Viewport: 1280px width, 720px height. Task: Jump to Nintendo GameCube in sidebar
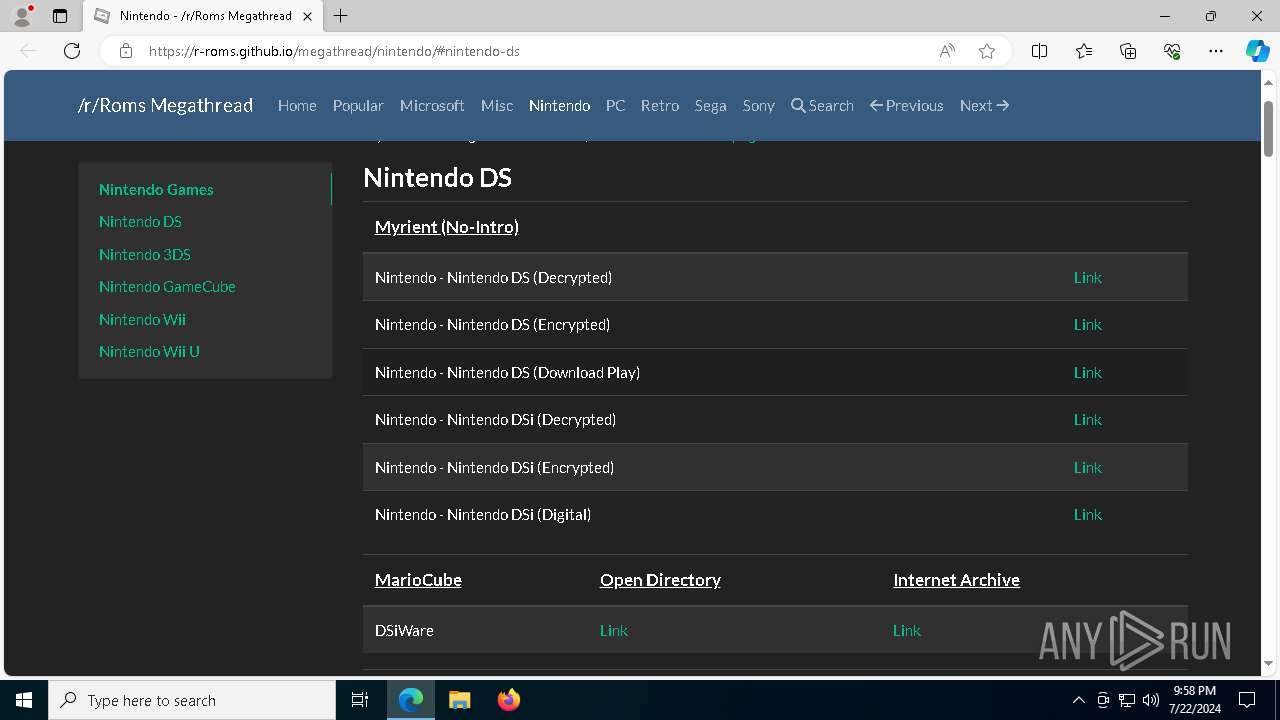[167, 286]
